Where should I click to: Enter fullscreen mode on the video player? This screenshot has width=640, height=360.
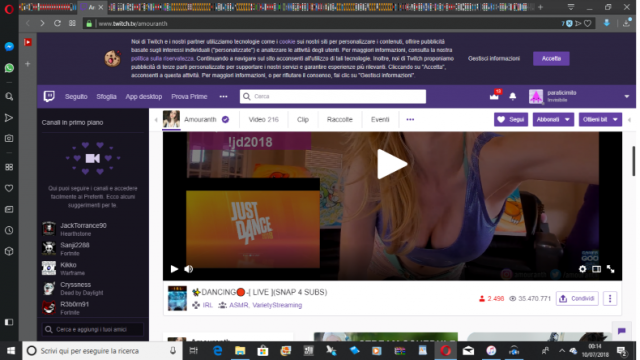click(x=611, y=269)
